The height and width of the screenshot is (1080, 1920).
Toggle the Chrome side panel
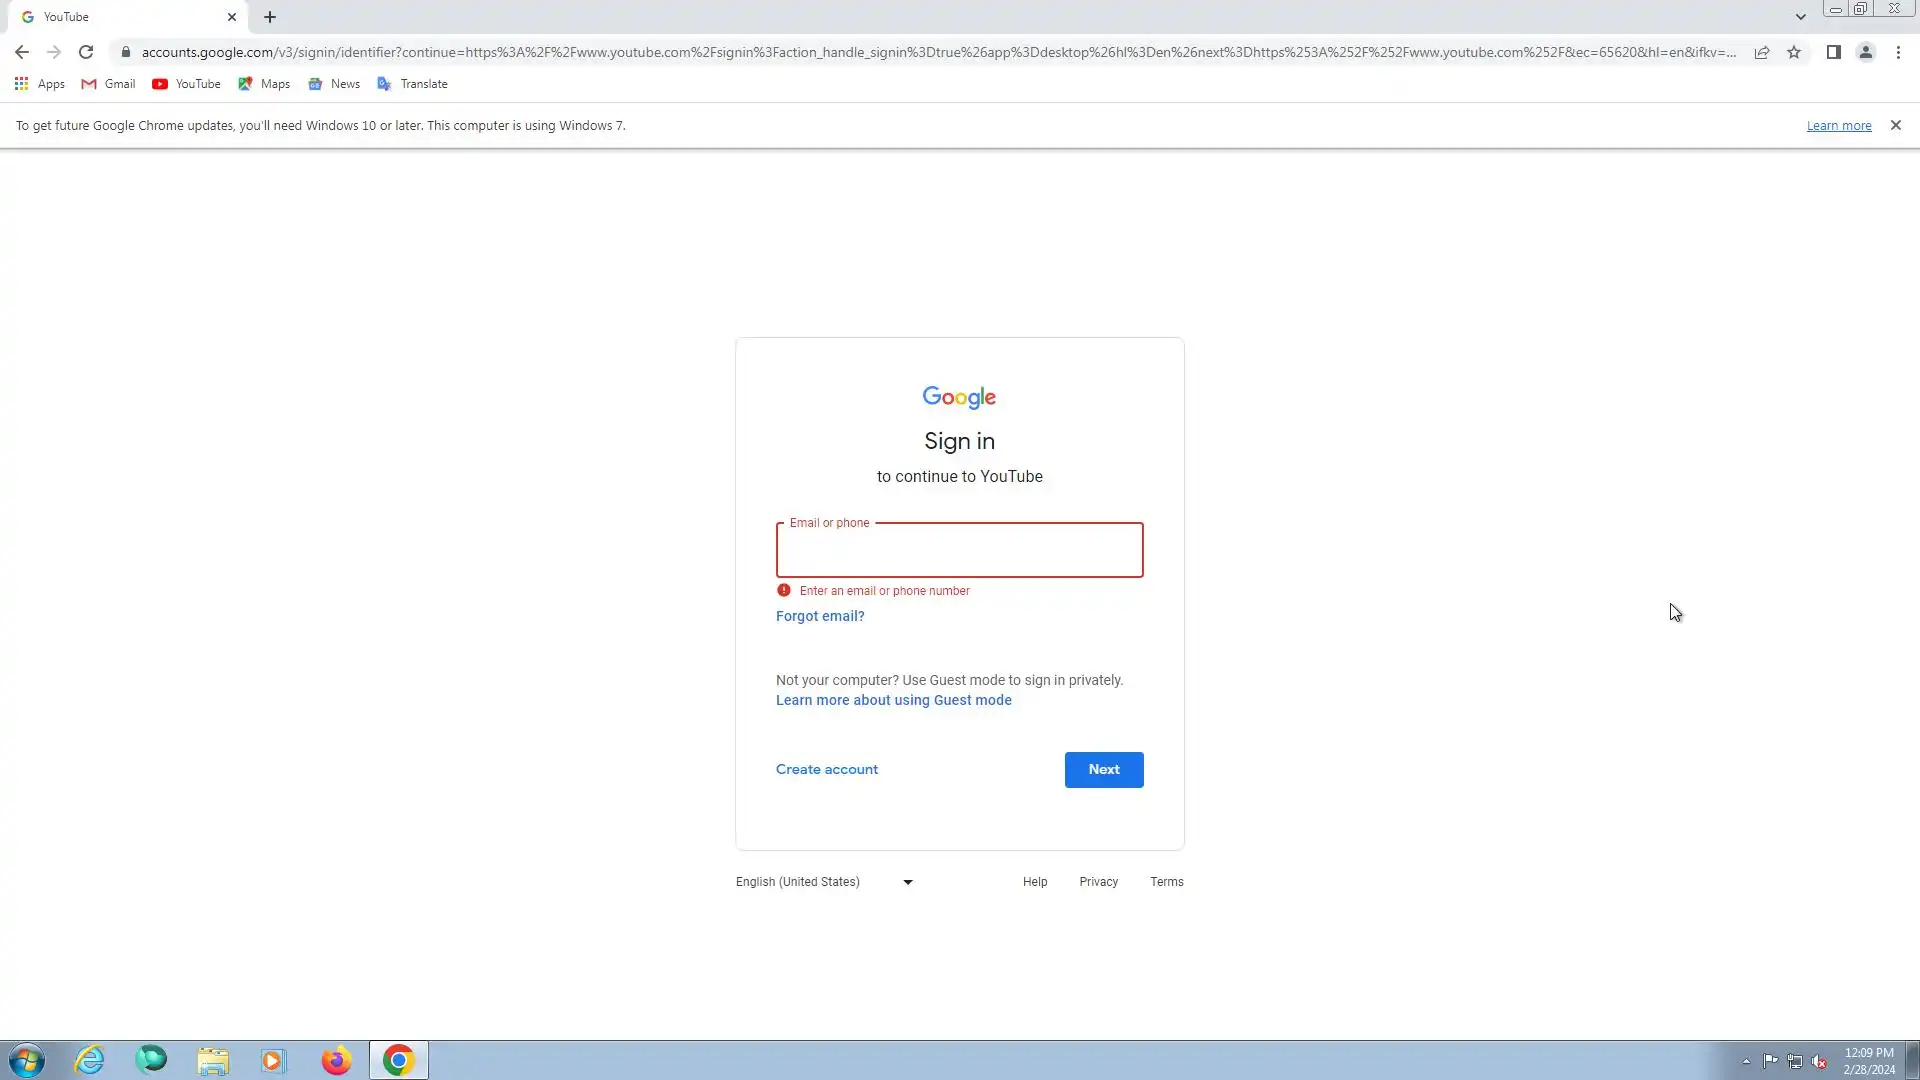(x=1833, y=52)
